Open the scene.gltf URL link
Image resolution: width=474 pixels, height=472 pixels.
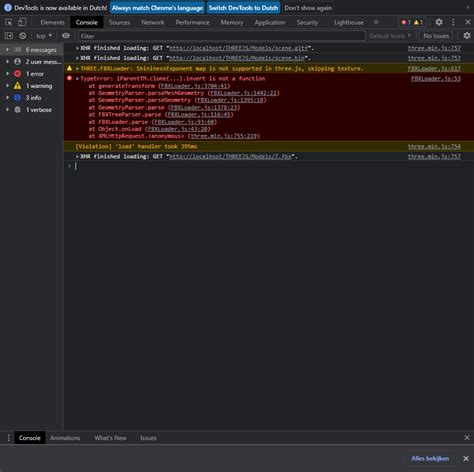239,48
